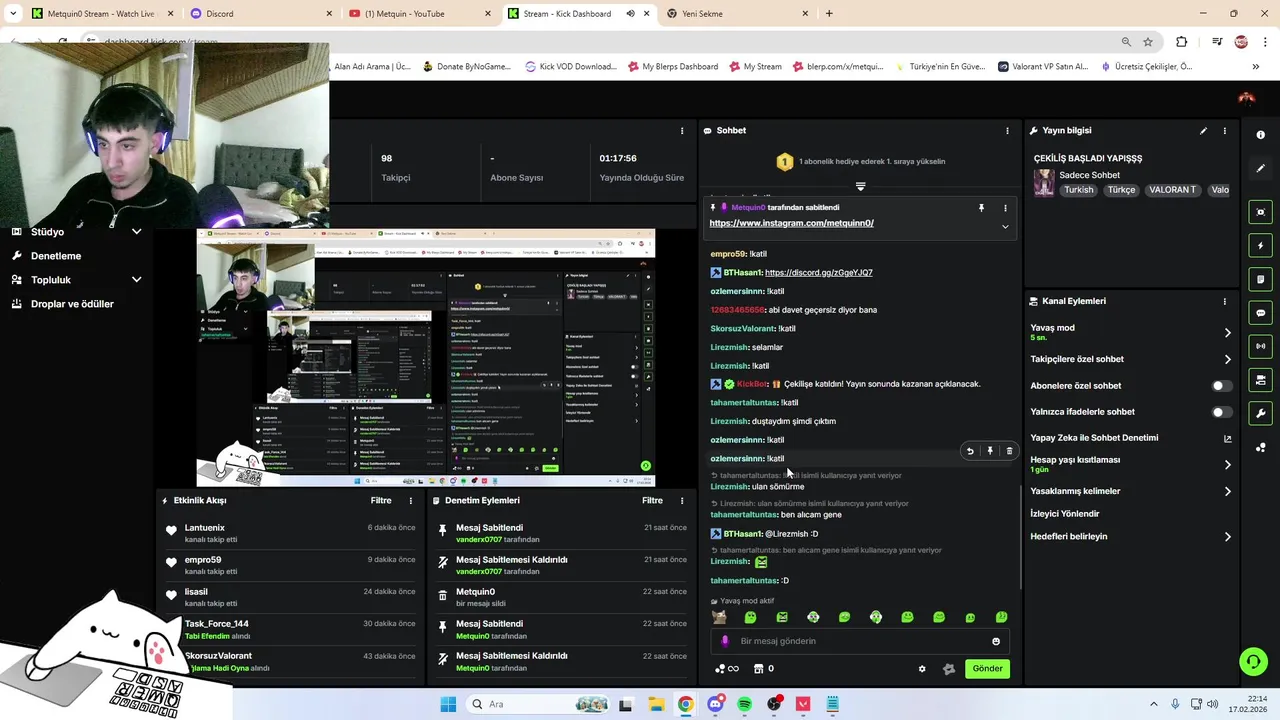Click the pencil edit icon in the right sidebar
The image size is (1280, 720).
(1260, 168)
